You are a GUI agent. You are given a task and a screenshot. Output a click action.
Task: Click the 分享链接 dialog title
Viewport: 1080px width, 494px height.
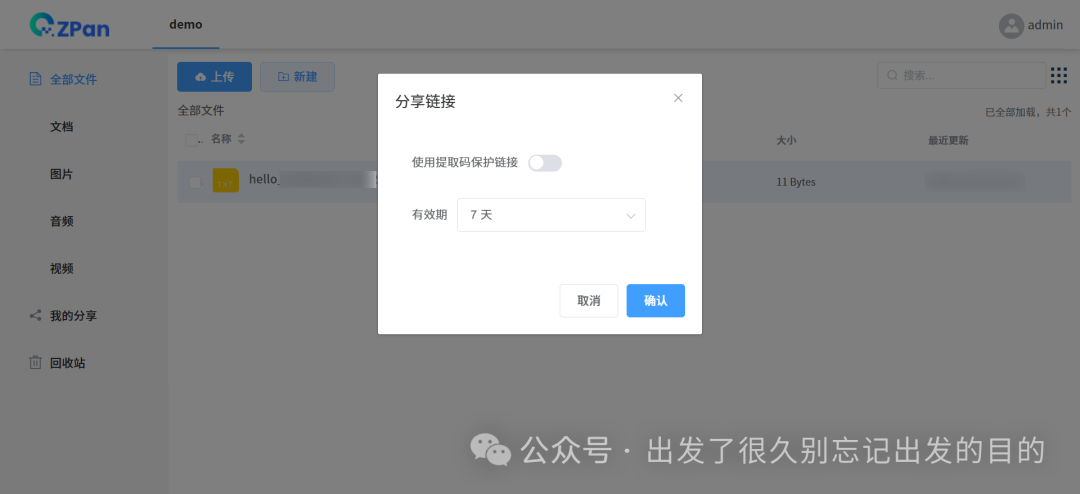point(425,102)
